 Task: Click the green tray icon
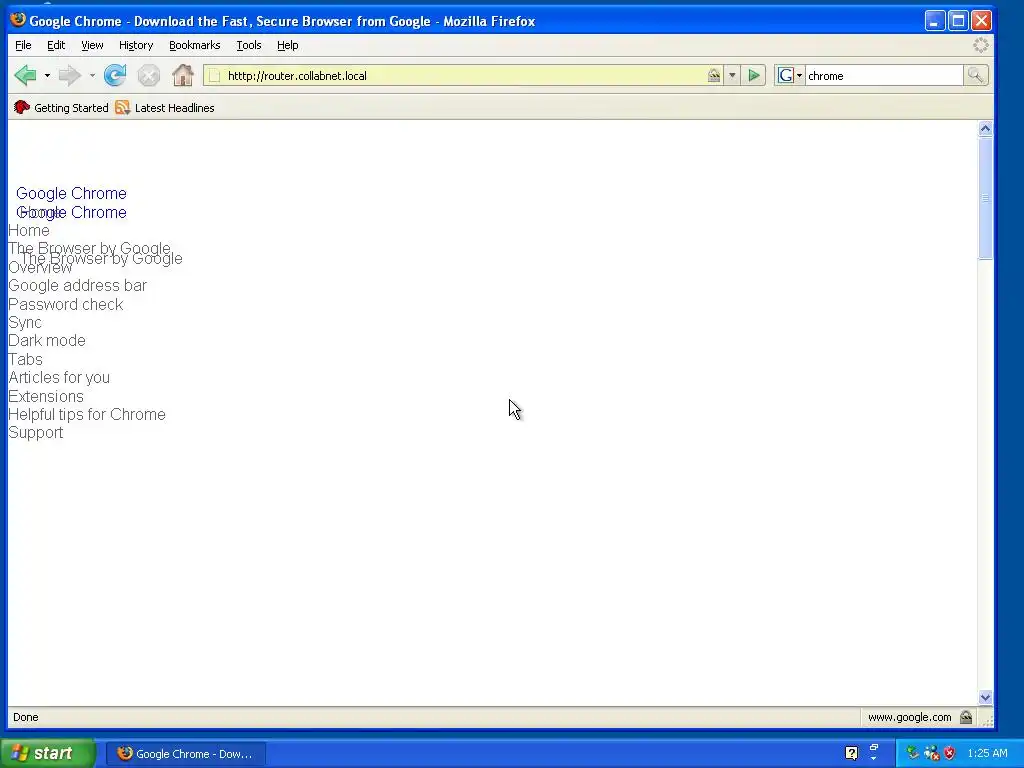(913, 753)
